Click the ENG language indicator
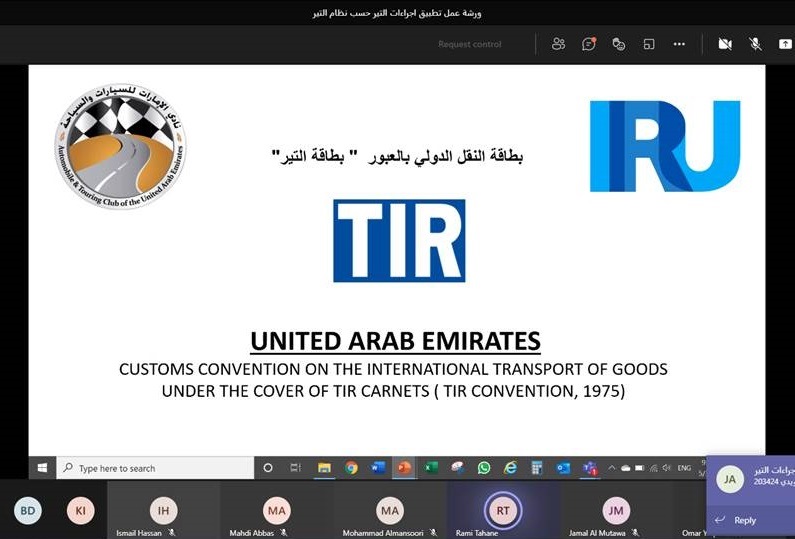 tap(684, 468)
